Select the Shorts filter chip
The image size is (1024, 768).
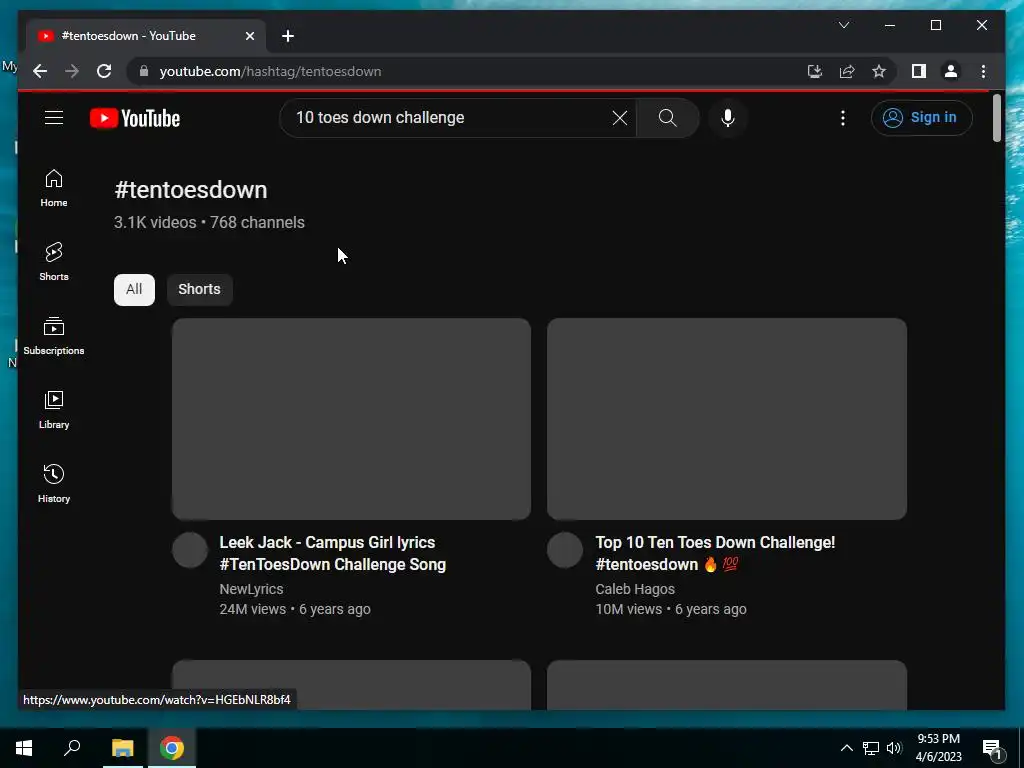(199, 289)
